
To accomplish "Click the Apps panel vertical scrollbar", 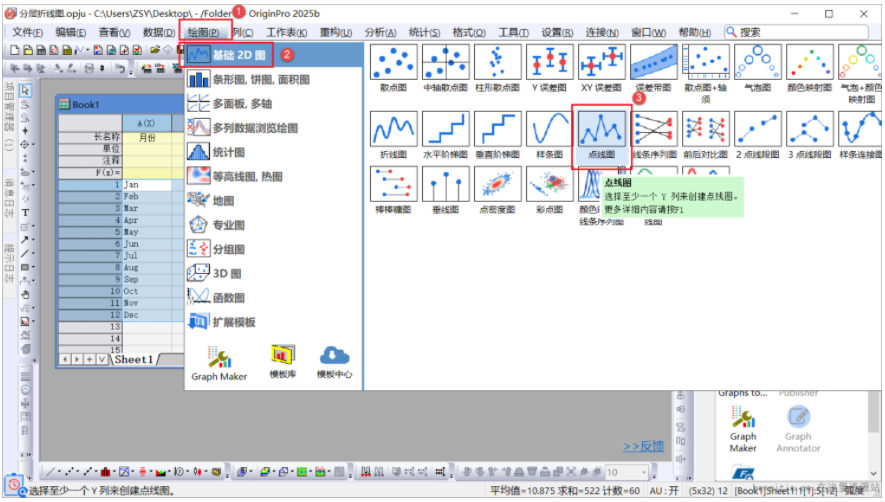I will tap(873, 432).
